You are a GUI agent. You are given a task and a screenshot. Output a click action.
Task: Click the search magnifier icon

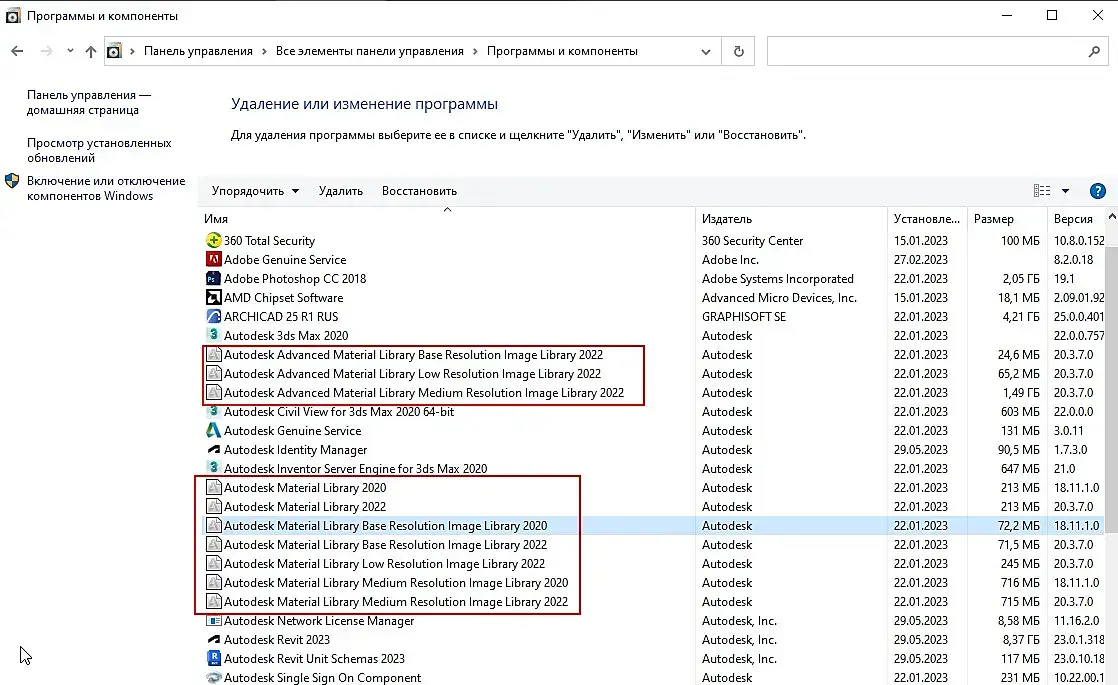(1094, 51)
